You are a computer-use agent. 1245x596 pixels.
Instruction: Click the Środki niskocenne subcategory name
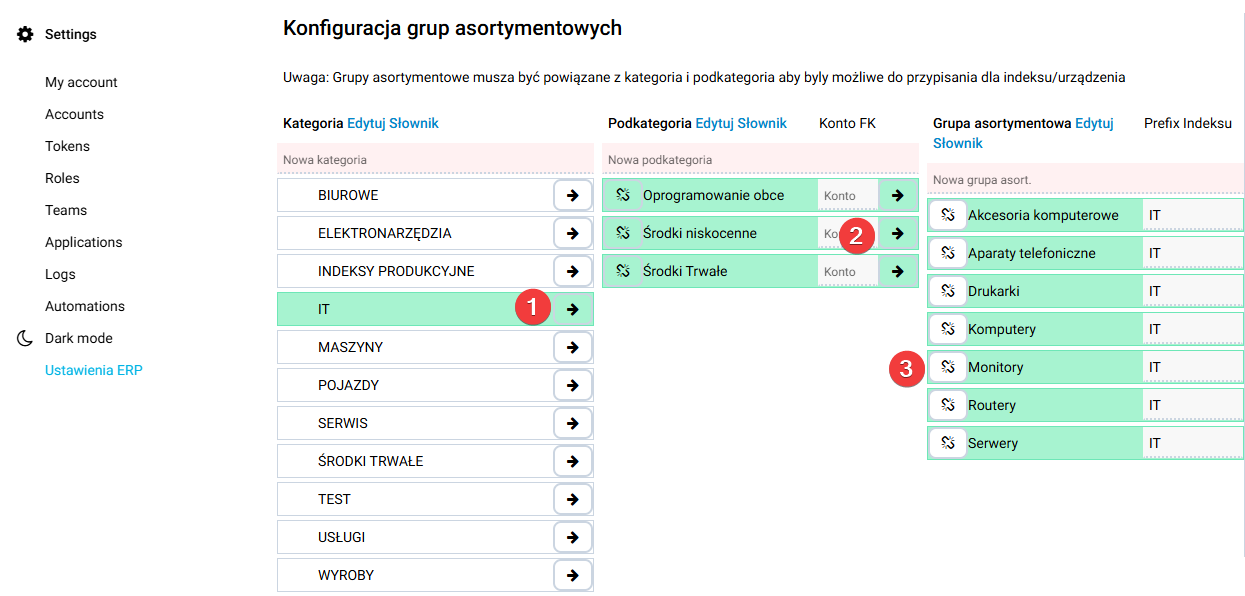pyautogui.click(x=700, y=233)
